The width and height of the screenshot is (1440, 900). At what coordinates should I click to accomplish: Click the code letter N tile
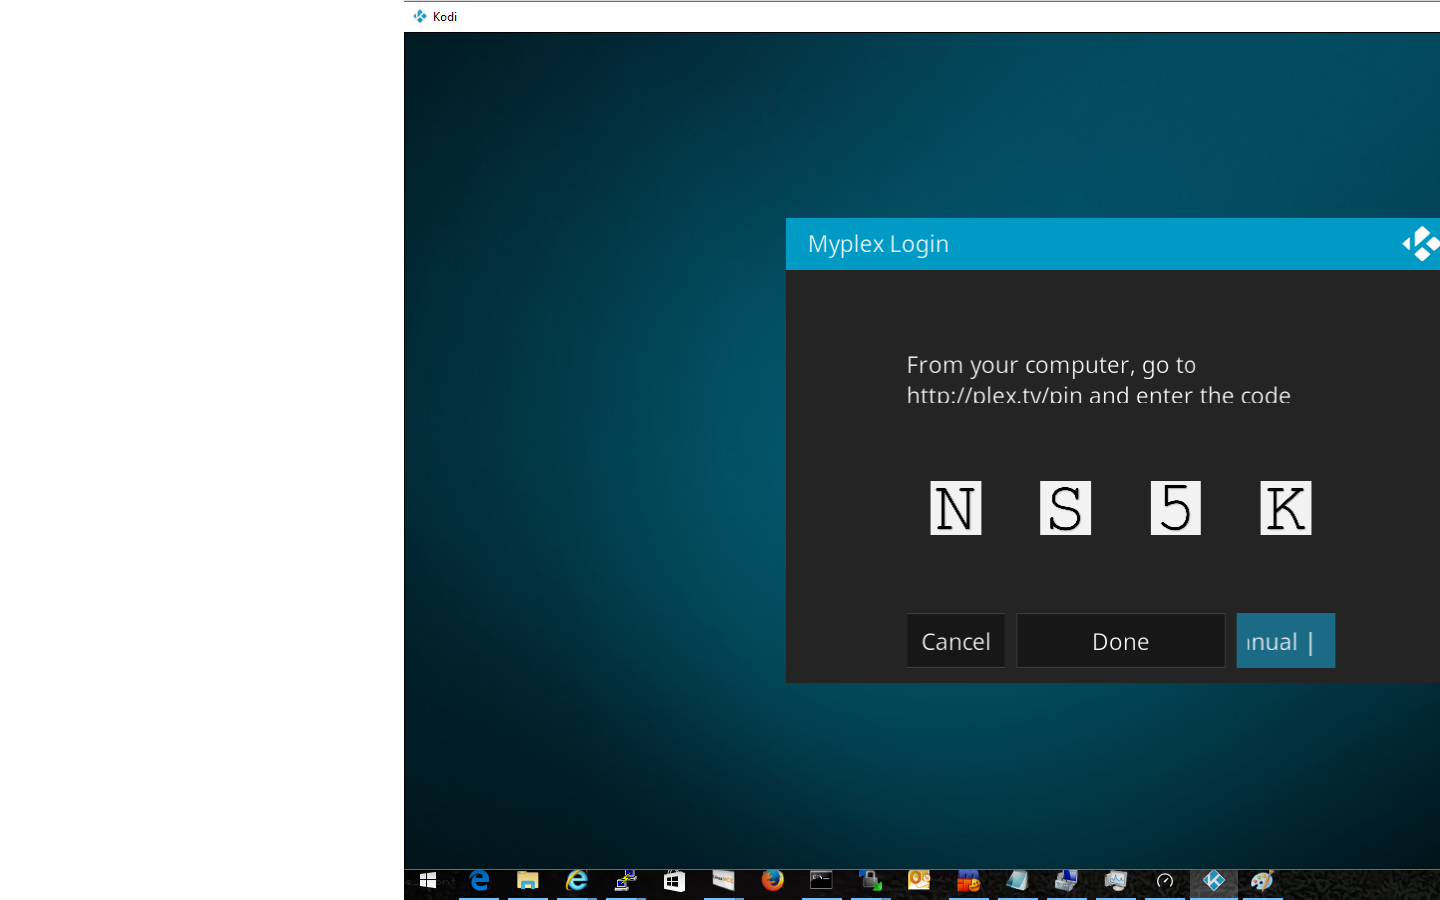coord(955,508)
